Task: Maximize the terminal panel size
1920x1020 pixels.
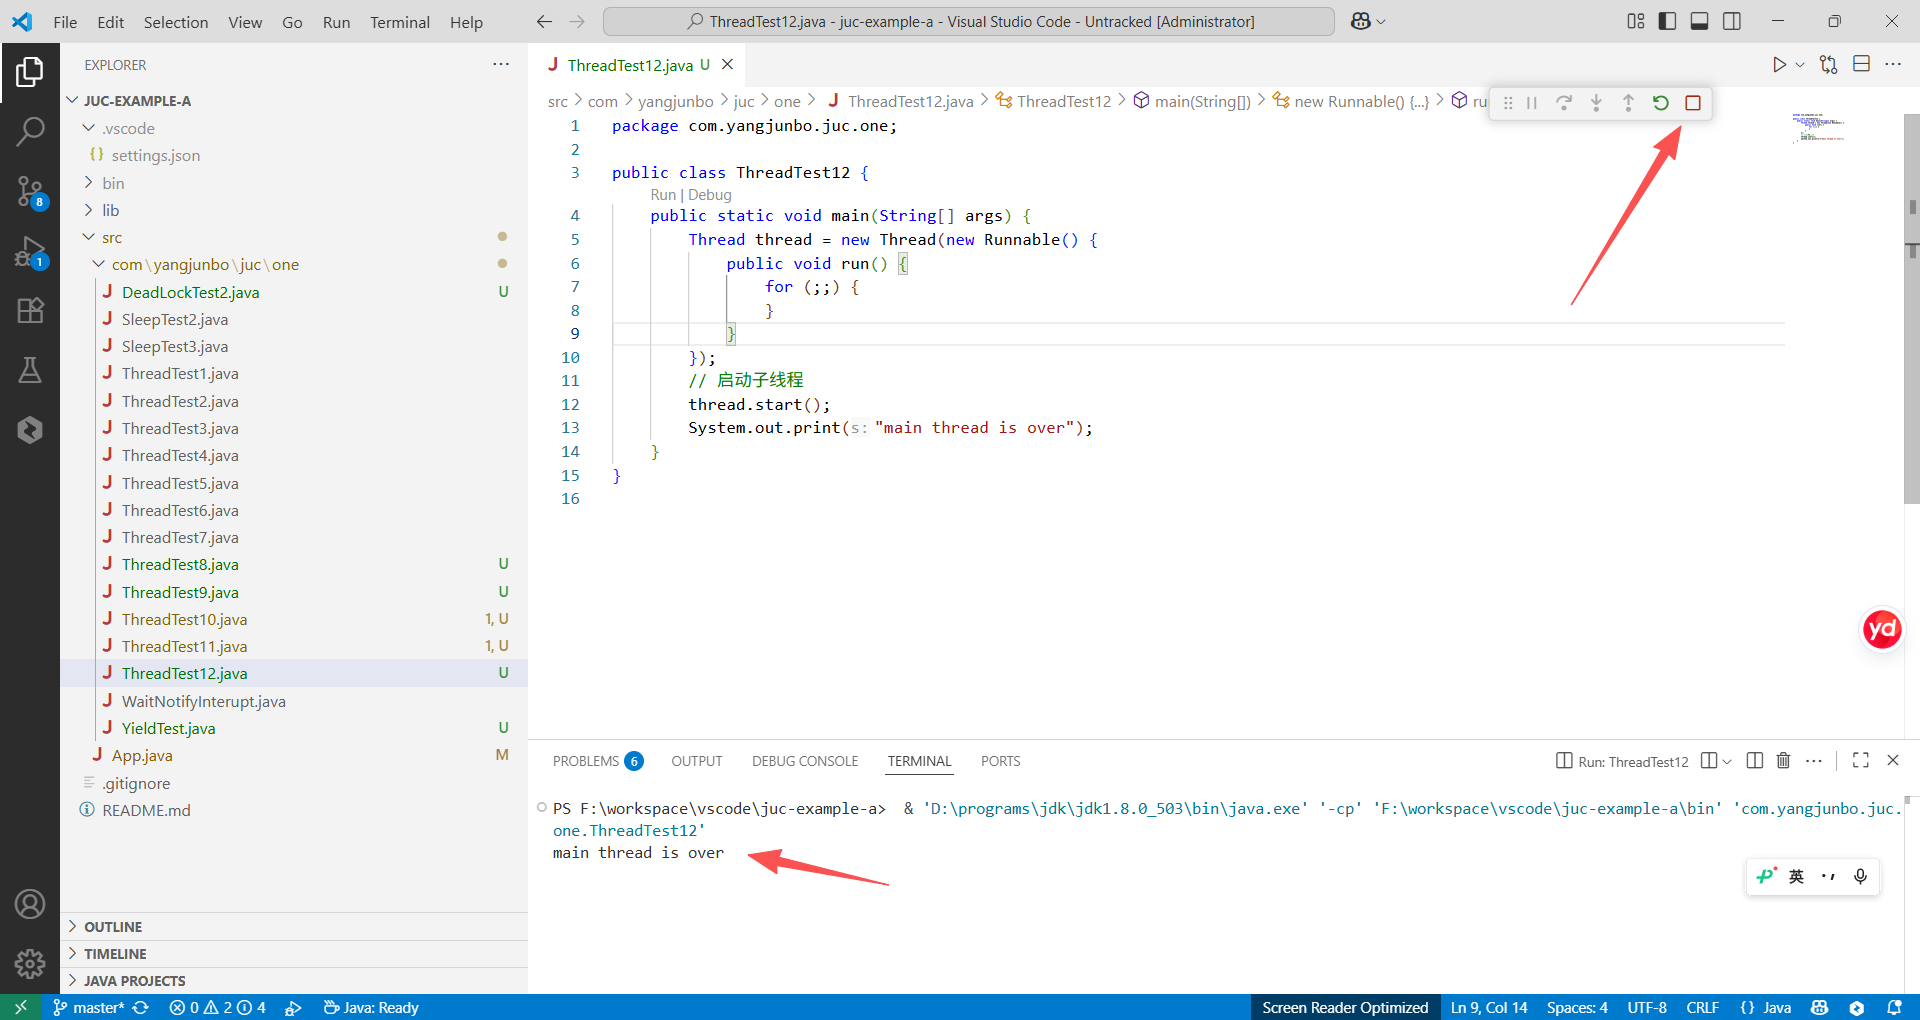Action: [x=1861, y=761]
